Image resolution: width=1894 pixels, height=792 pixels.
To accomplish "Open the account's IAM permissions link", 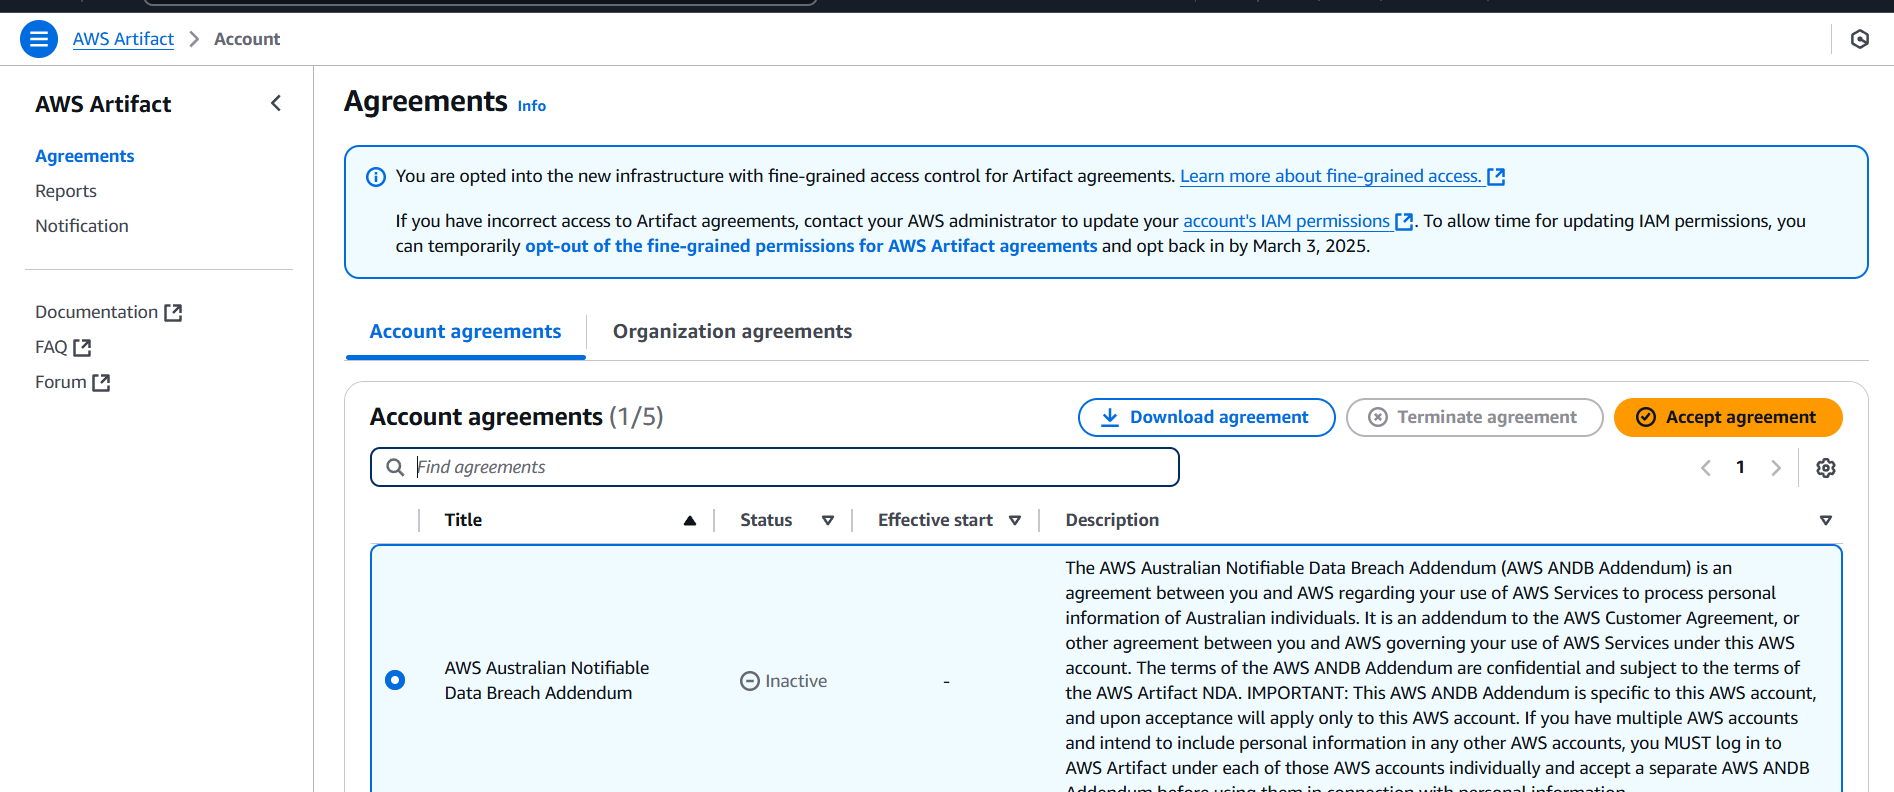I will (1286, 221).
